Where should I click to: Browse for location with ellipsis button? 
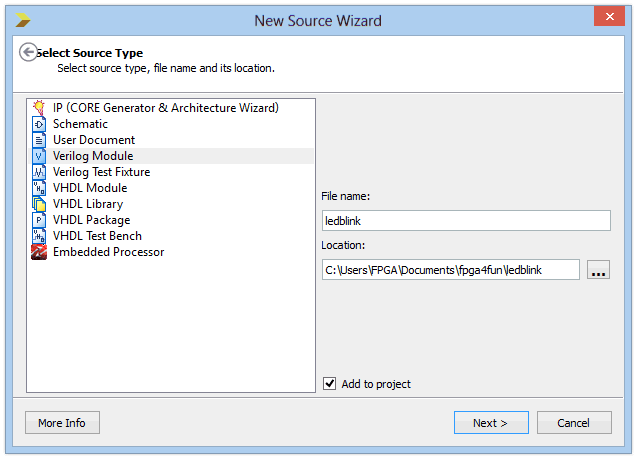pyautogui.click(x=598, y=270)
